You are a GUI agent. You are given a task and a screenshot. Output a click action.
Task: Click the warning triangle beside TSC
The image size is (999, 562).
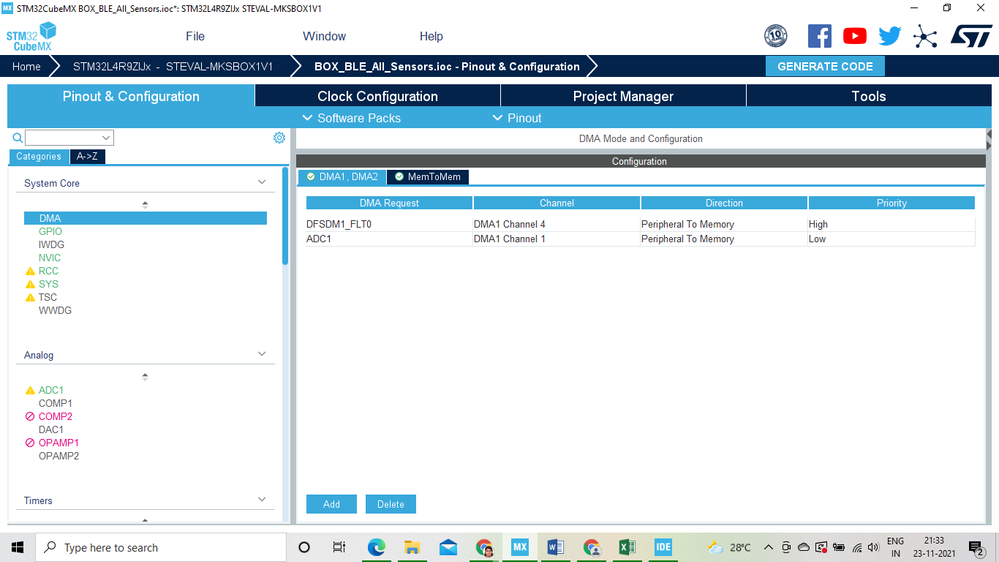pos(30,298)
